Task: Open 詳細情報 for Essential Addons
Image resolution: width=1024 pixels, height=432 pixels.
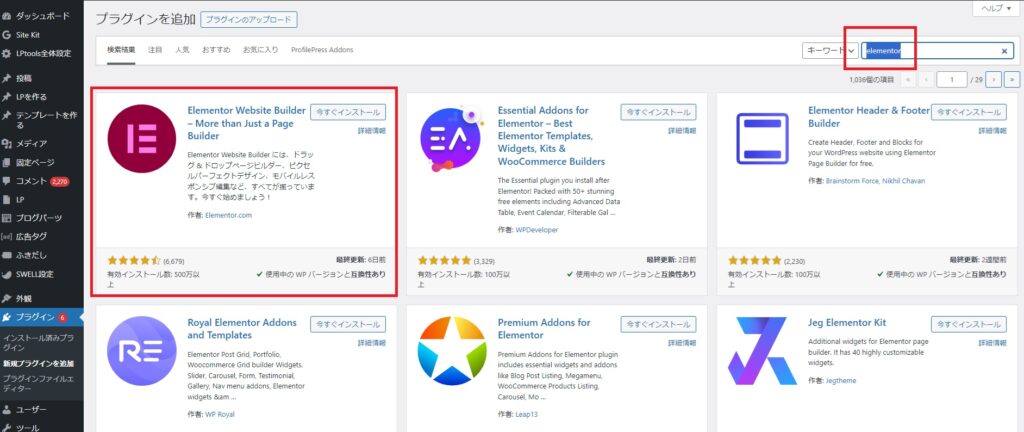Action: [682, 131]
